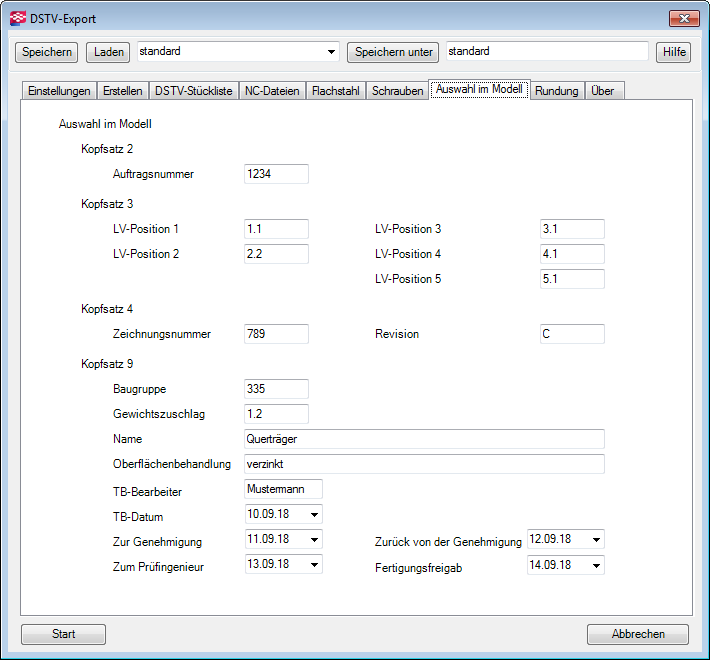Open the NC-Dateien tab

(x=272, y=91)
